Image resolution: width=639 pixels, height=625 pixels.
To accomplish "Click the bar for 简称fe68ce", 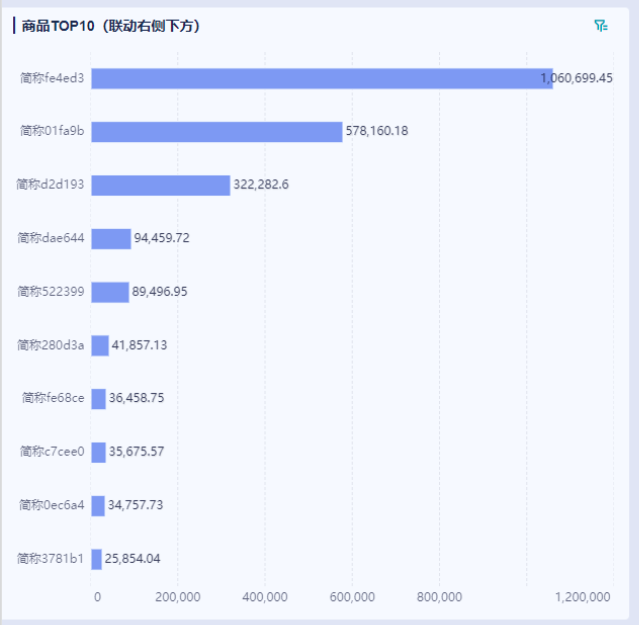I will tap(98, 398).
